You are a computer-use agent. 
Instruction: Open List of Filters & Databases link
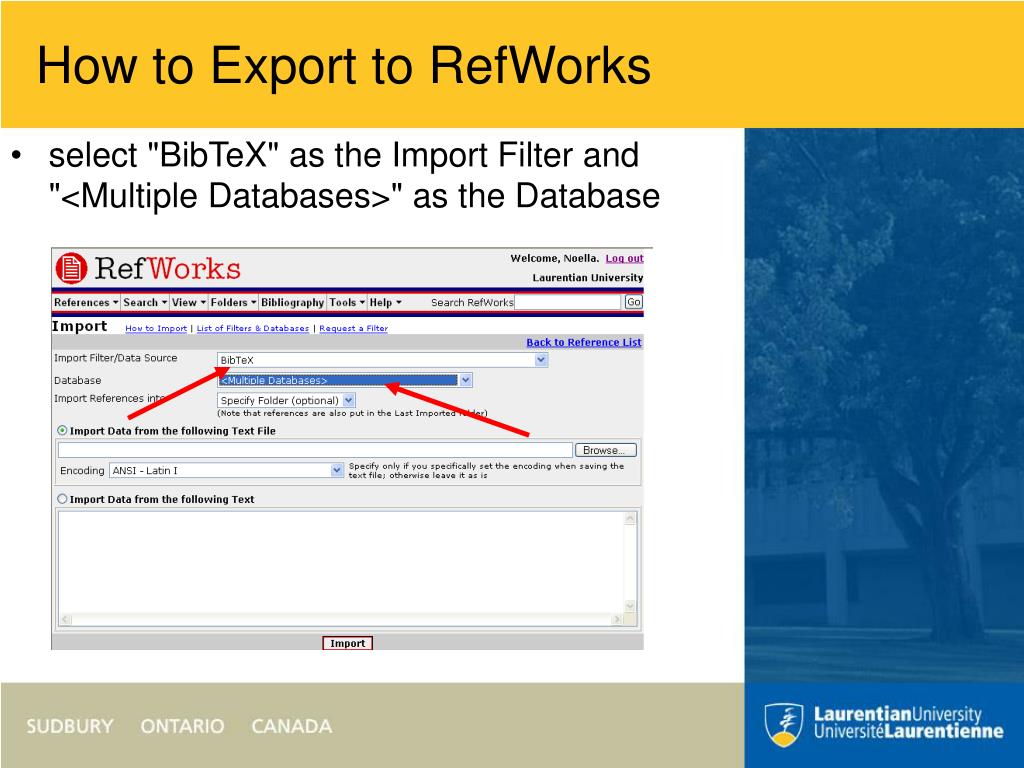click(253, 328)
